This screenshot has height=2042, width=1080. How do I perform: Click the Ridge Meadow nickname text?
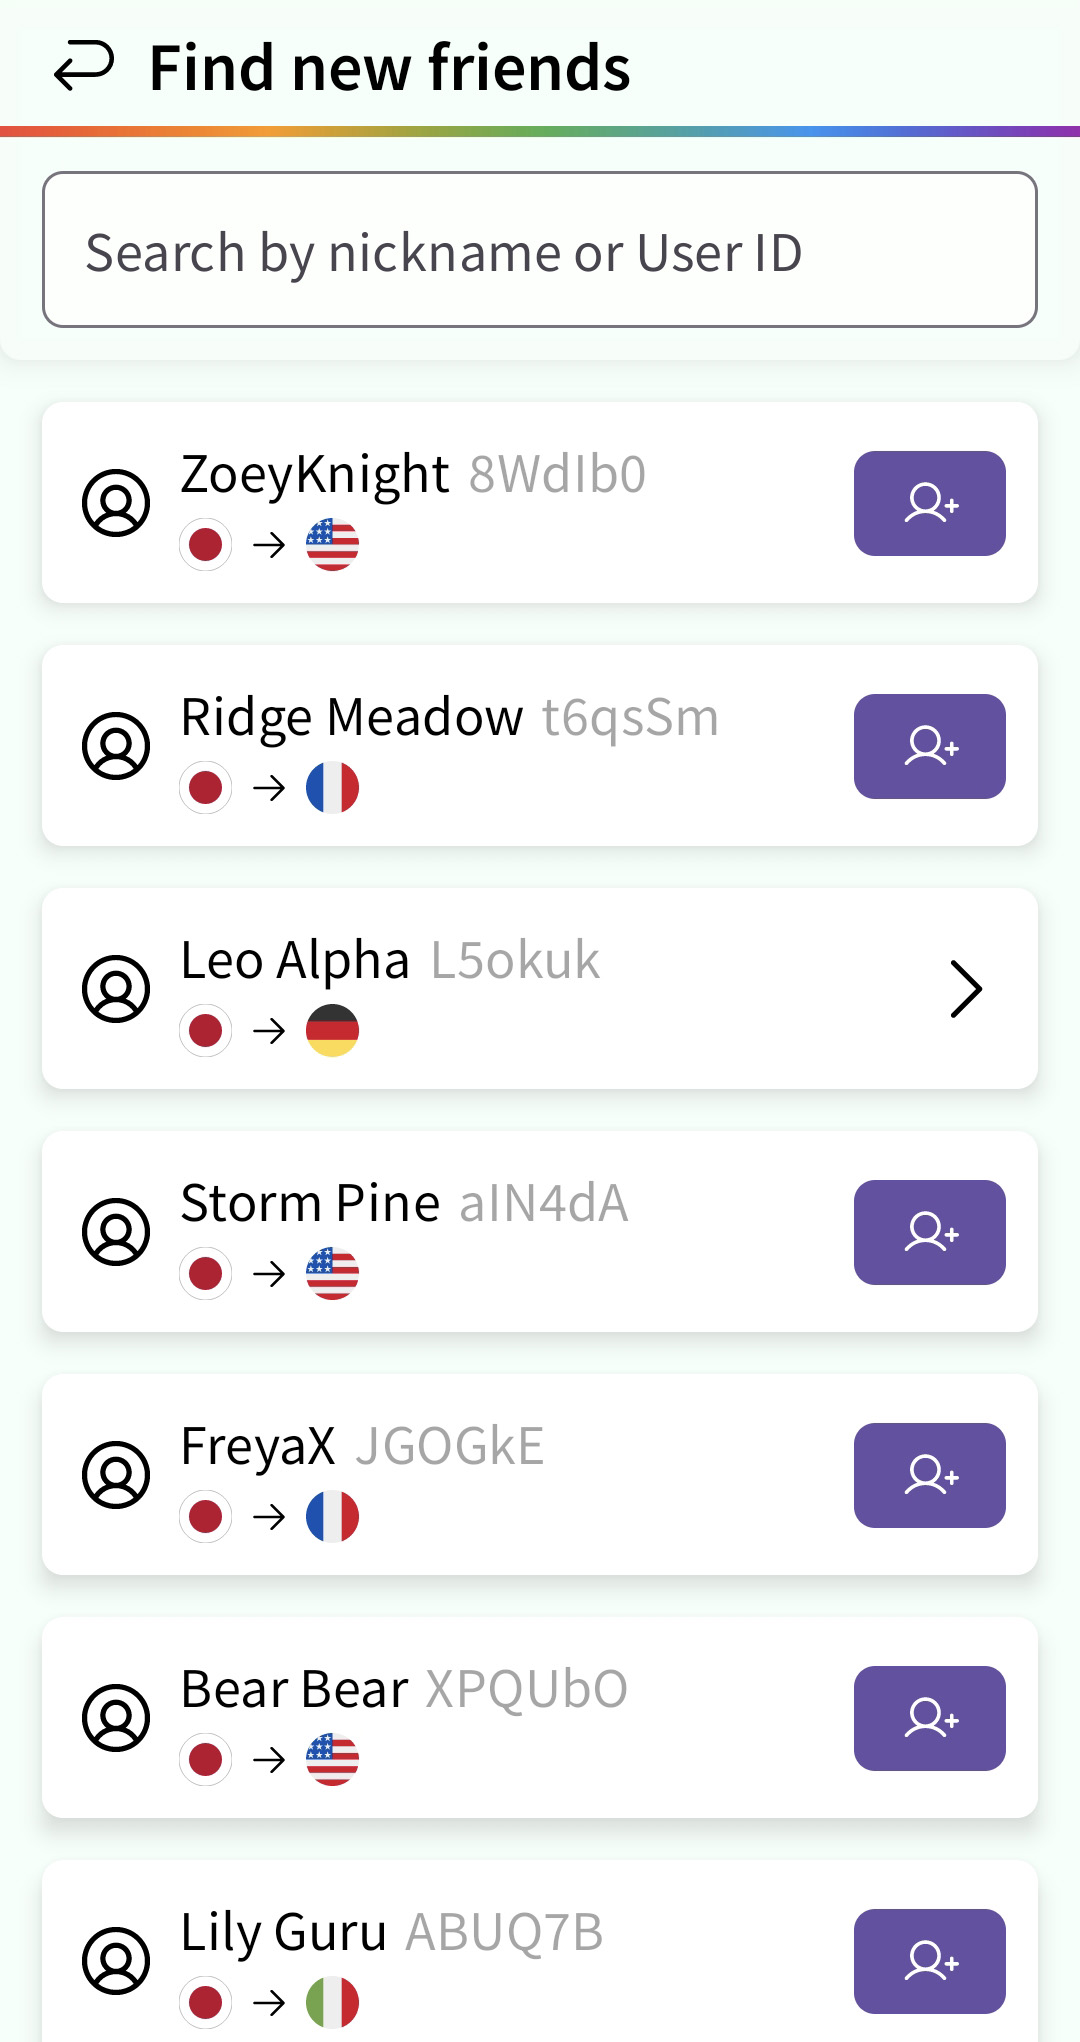tap(351, 717)
